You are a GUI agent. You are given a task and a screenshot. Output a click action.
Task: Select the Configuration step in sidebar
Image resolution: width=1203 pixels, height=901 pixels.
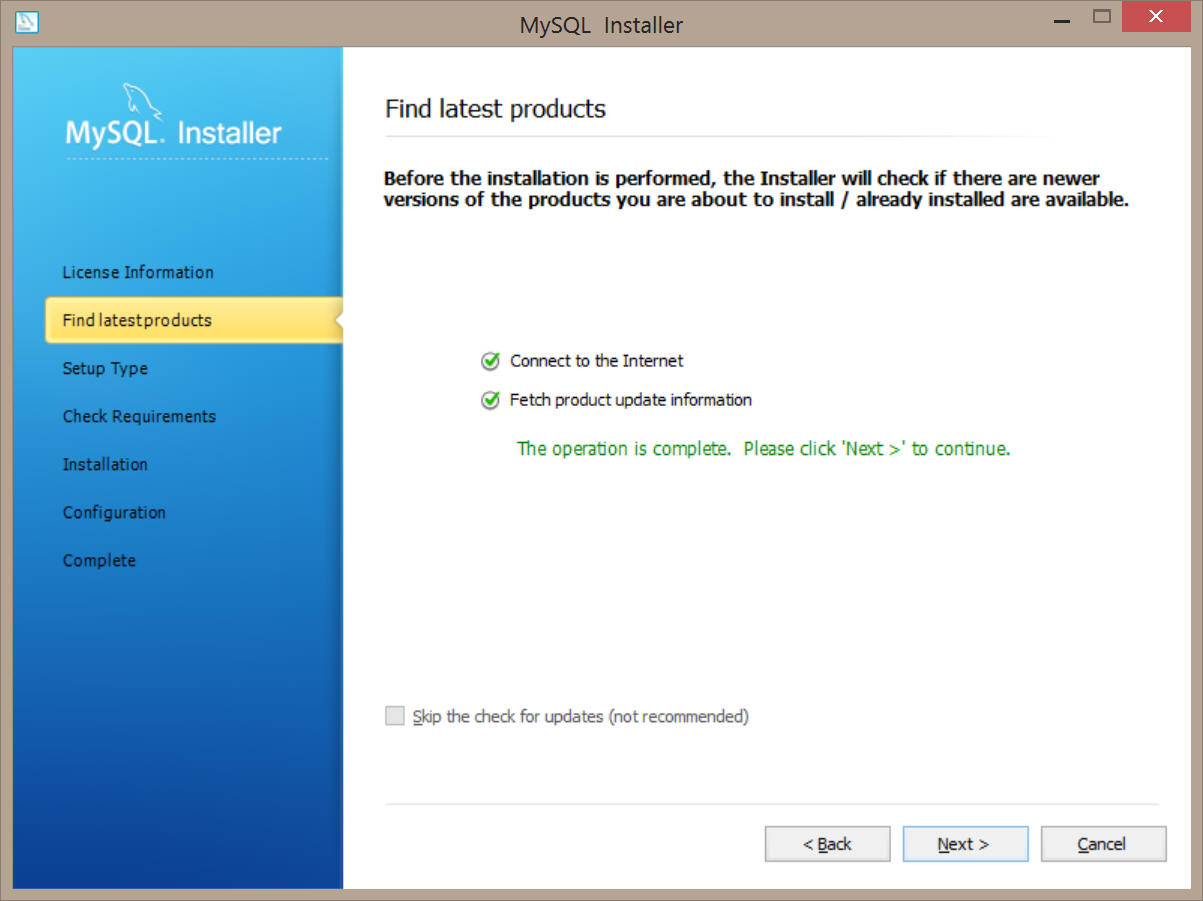(114, 512)
